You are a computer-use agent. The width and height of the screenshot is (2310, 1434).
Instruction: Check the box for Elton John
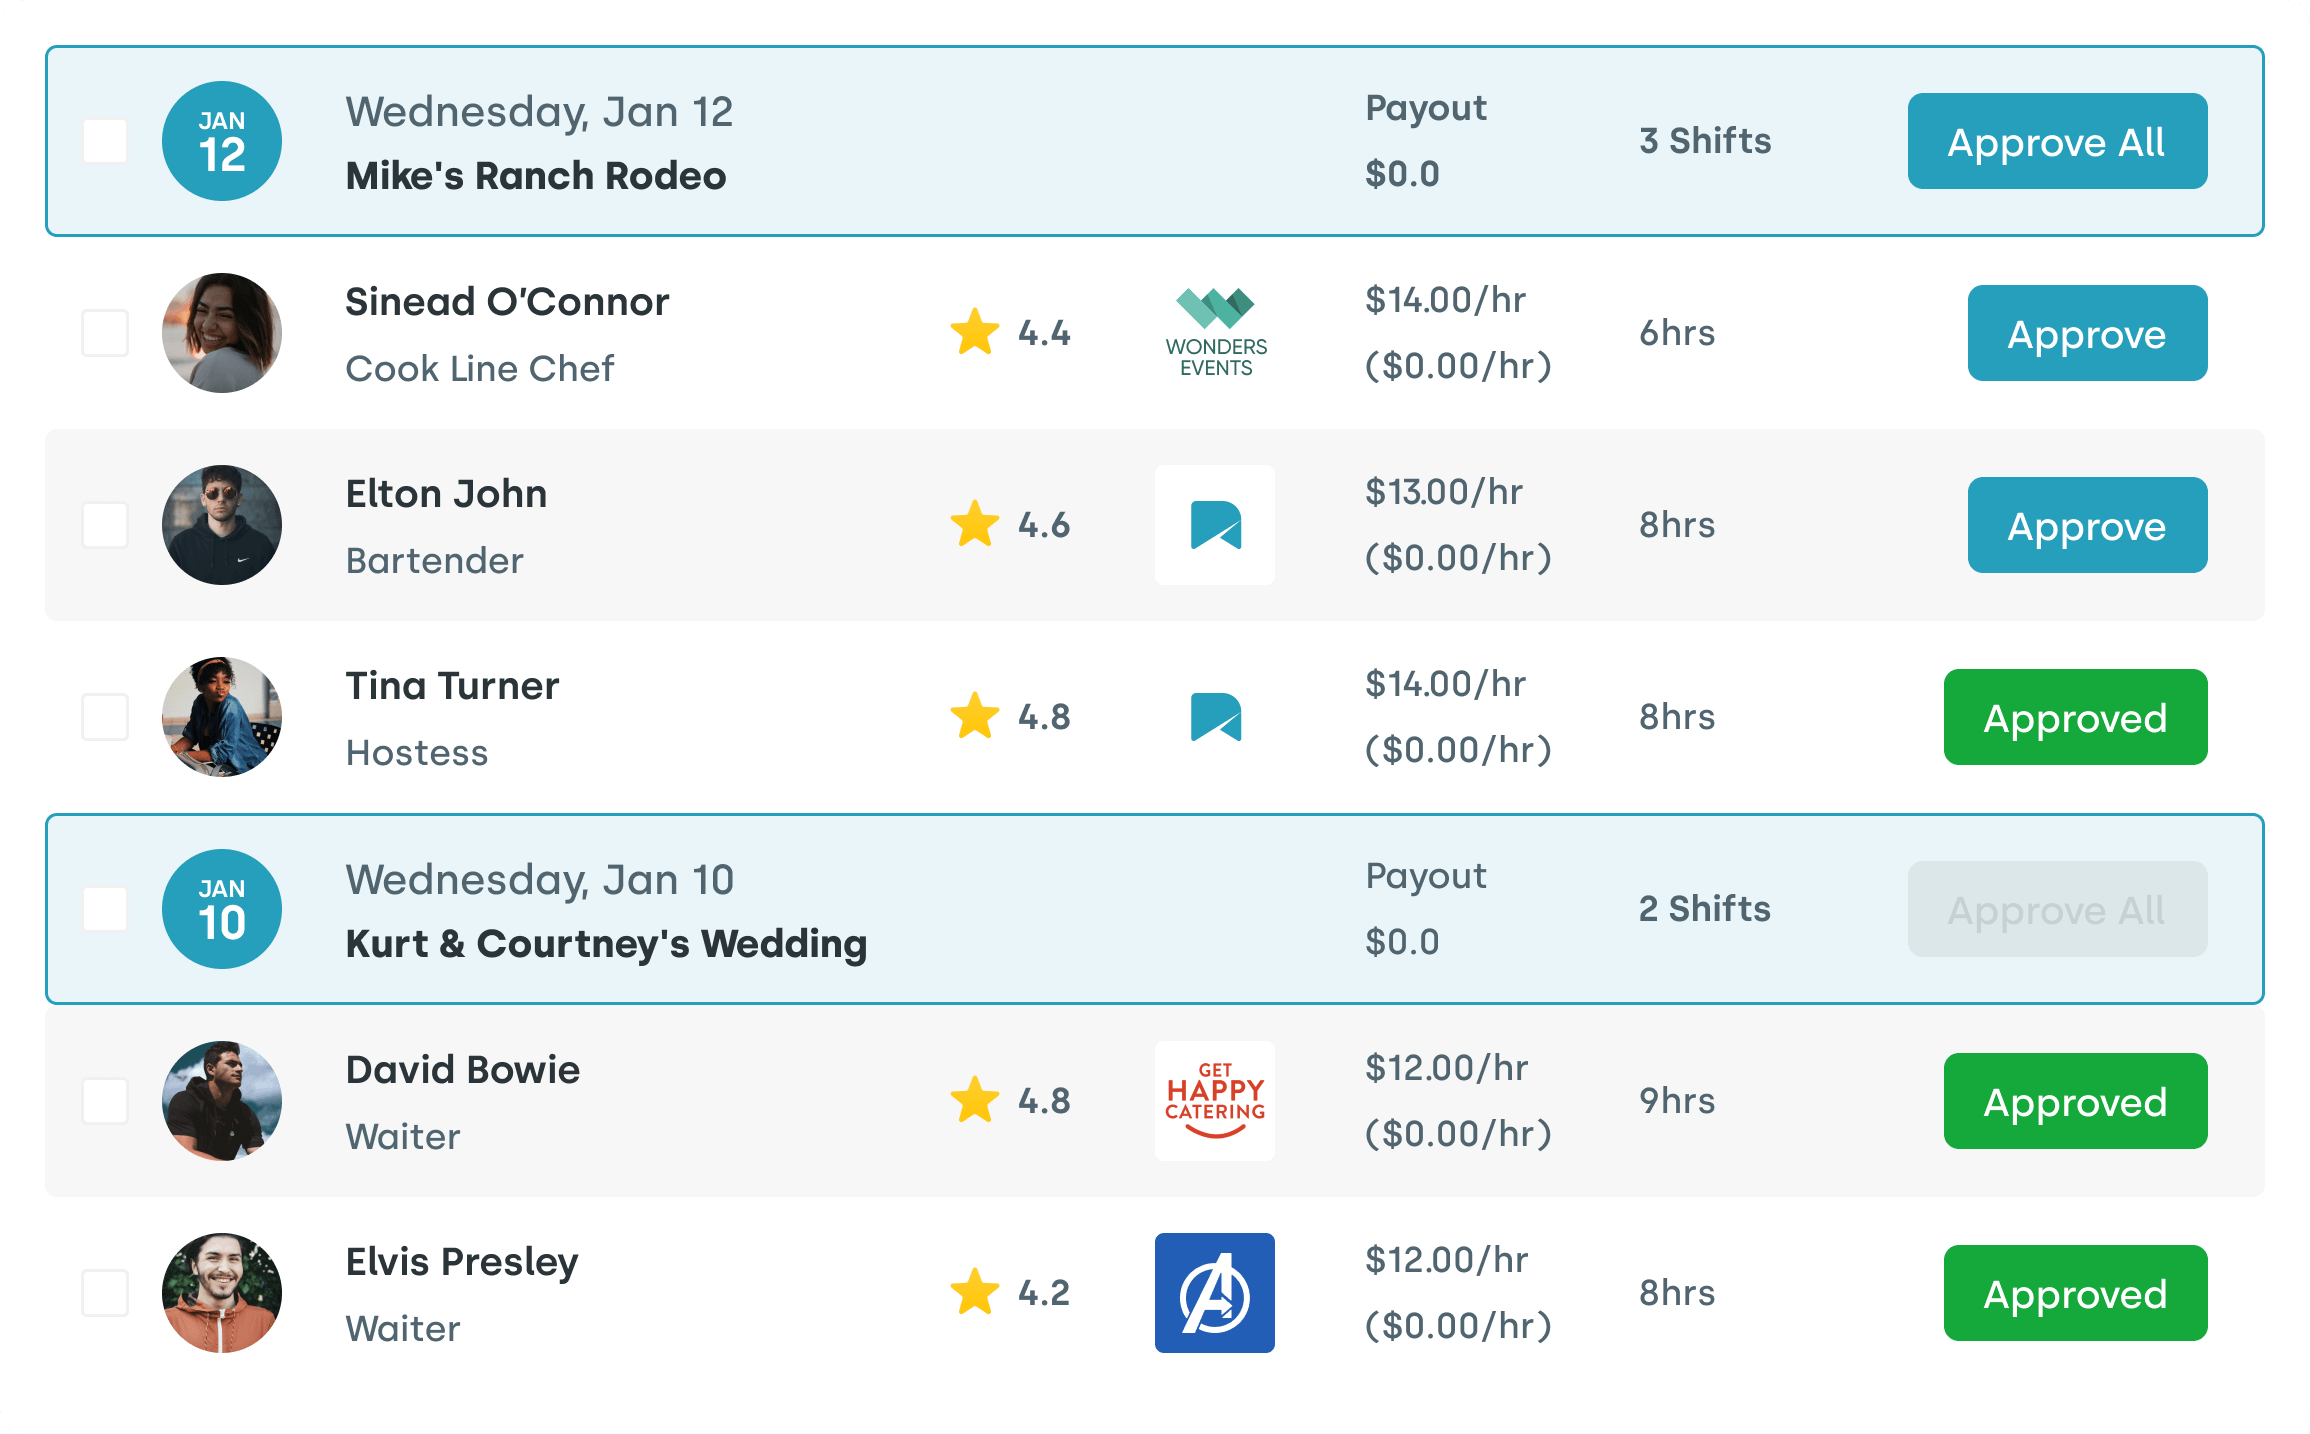click(x=105, y=525)
